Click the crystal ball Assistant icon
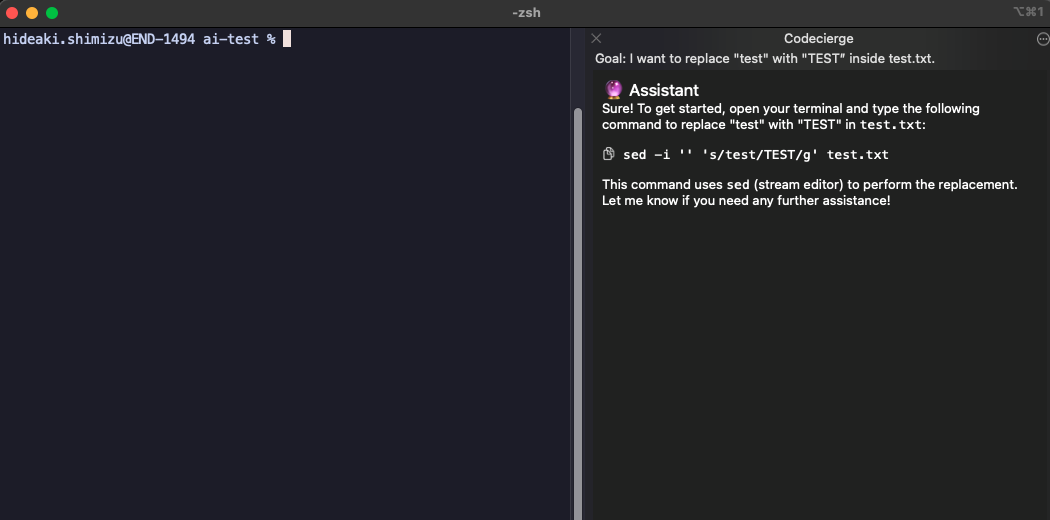The height and width of the screenshot is (520, 1050). [x=614, y=90]
